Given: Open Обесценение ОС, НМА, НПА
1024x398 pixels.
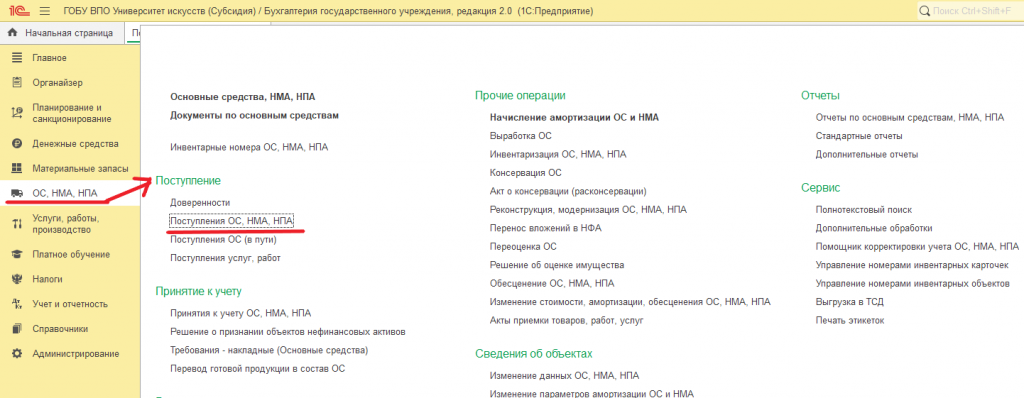Looking at the screenshot, I should [x=552, y=284].
